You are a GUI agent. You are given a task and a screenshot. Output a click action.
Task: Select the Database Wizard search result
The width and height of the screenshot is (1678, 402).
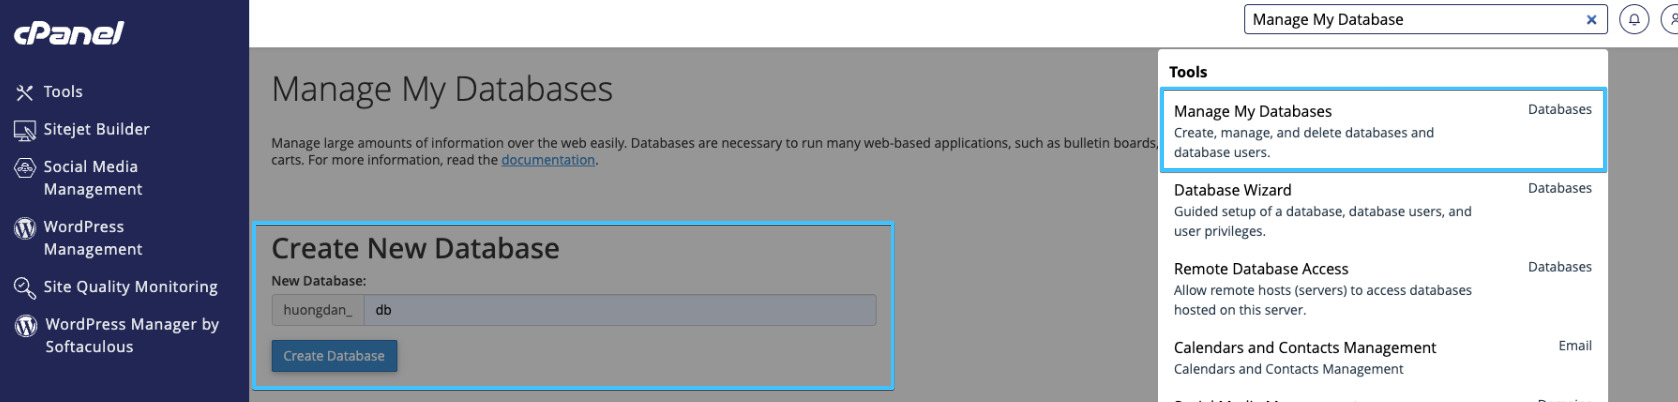[1382, 209]
